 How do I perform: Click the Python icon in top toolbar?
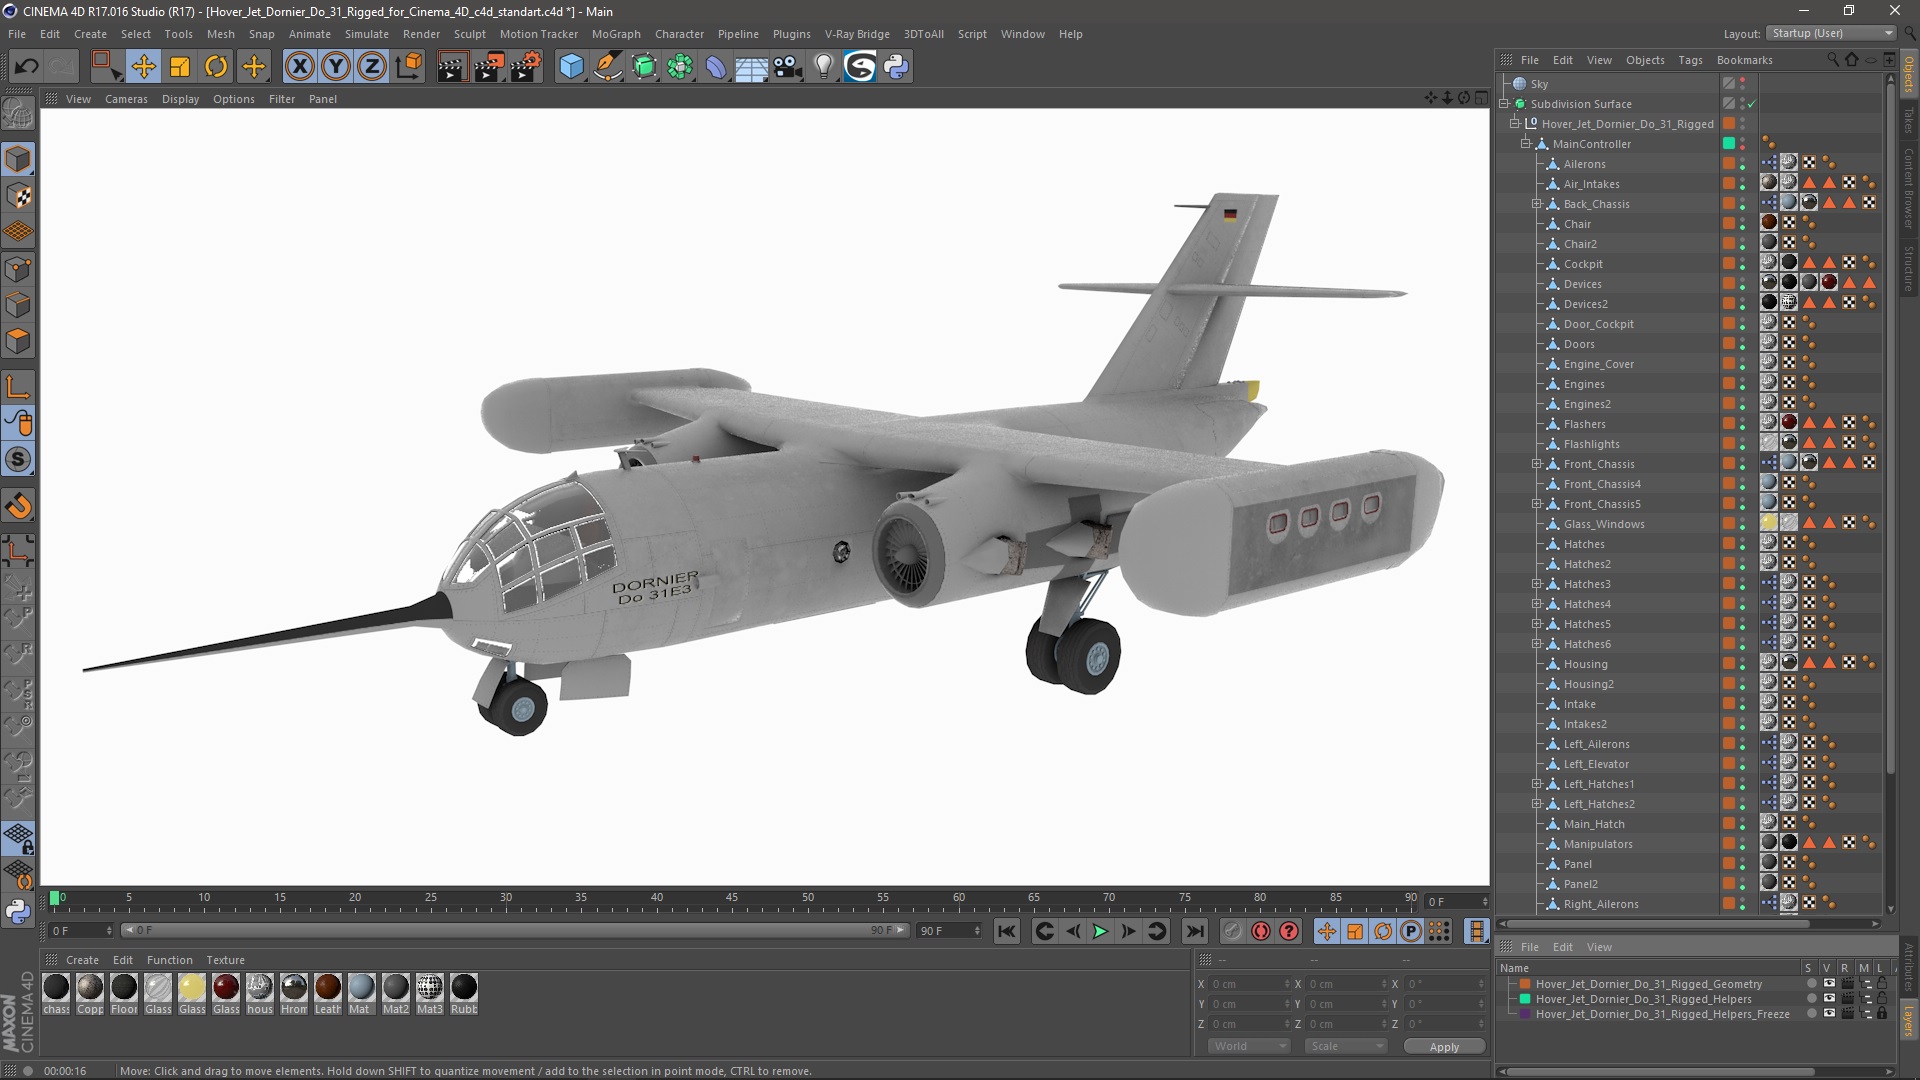(896, 67)
